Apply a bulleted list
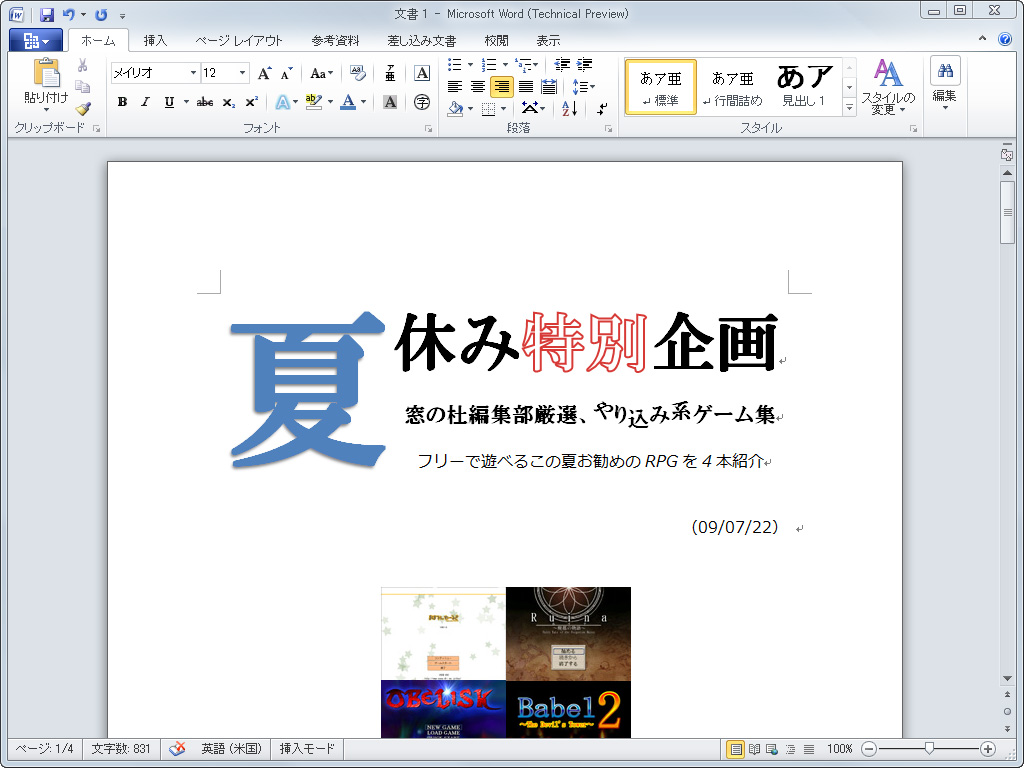Viewport: 1024px width, 768px height. pyautogui.click(x=456, y=64)
